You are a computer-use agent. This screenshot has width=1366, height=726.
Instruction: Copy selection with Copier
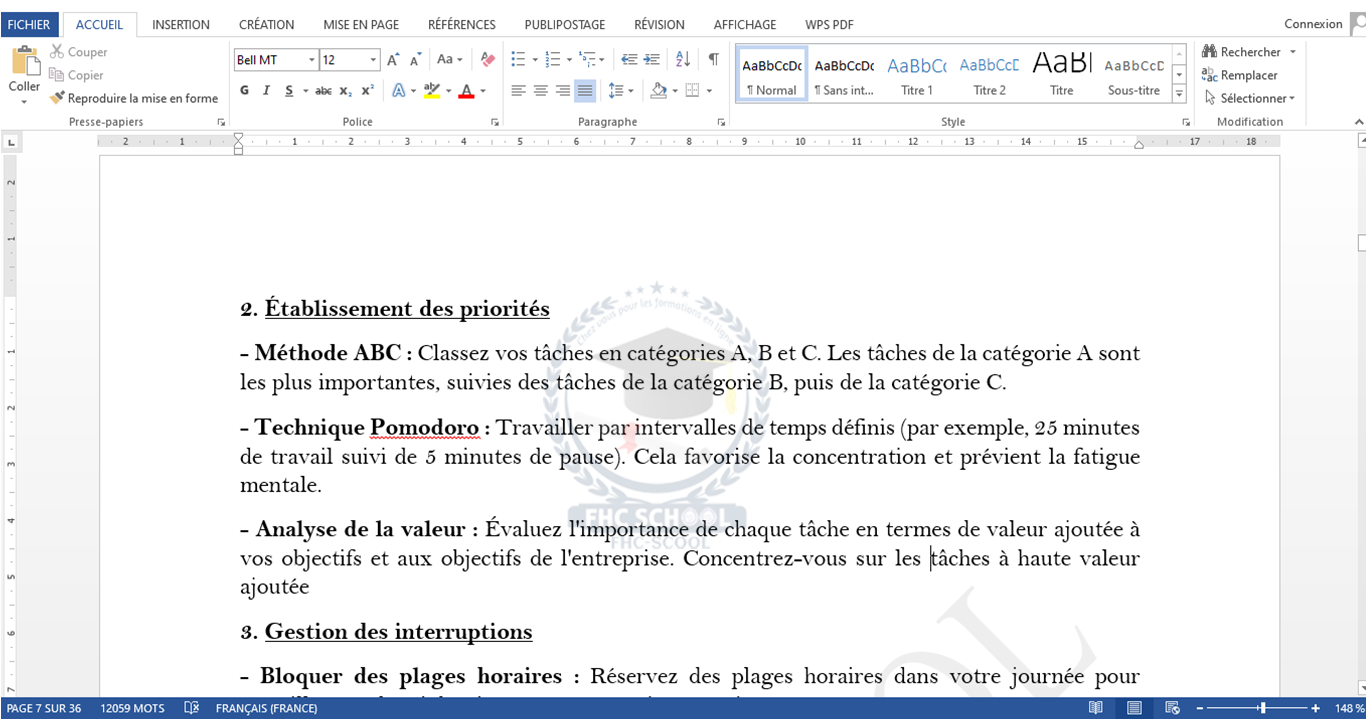(x=76, y=75)
